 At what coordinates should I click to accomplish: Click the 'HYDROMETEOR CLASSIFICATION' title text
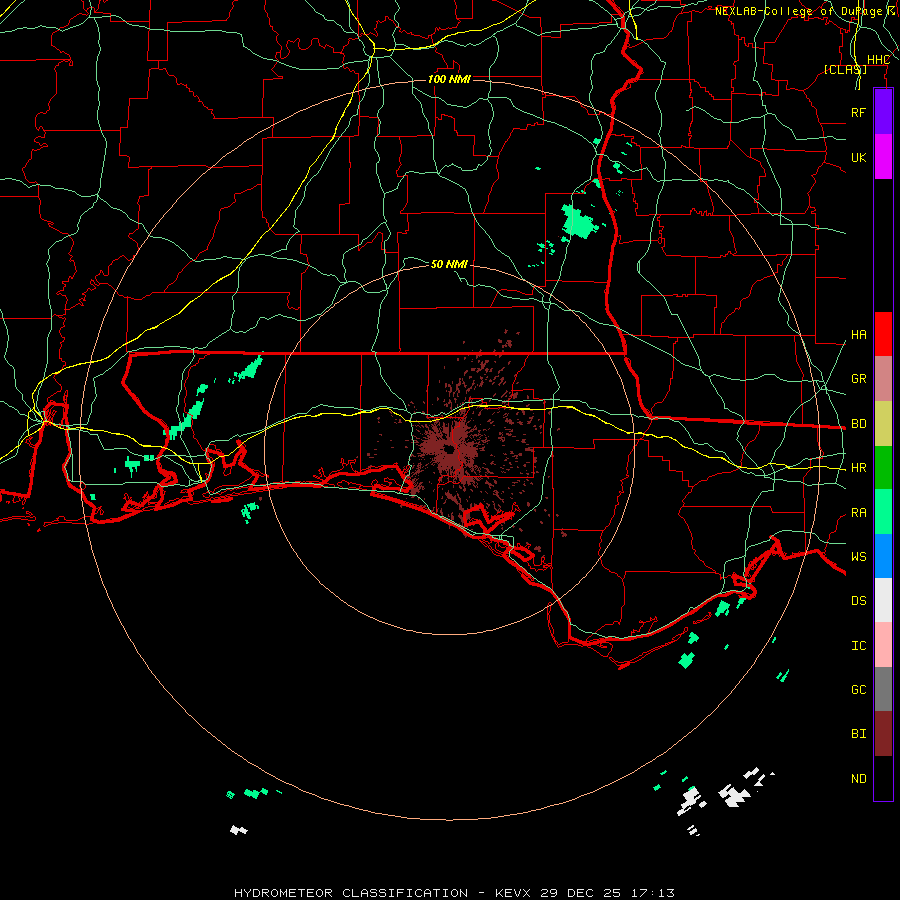(351, 893)
